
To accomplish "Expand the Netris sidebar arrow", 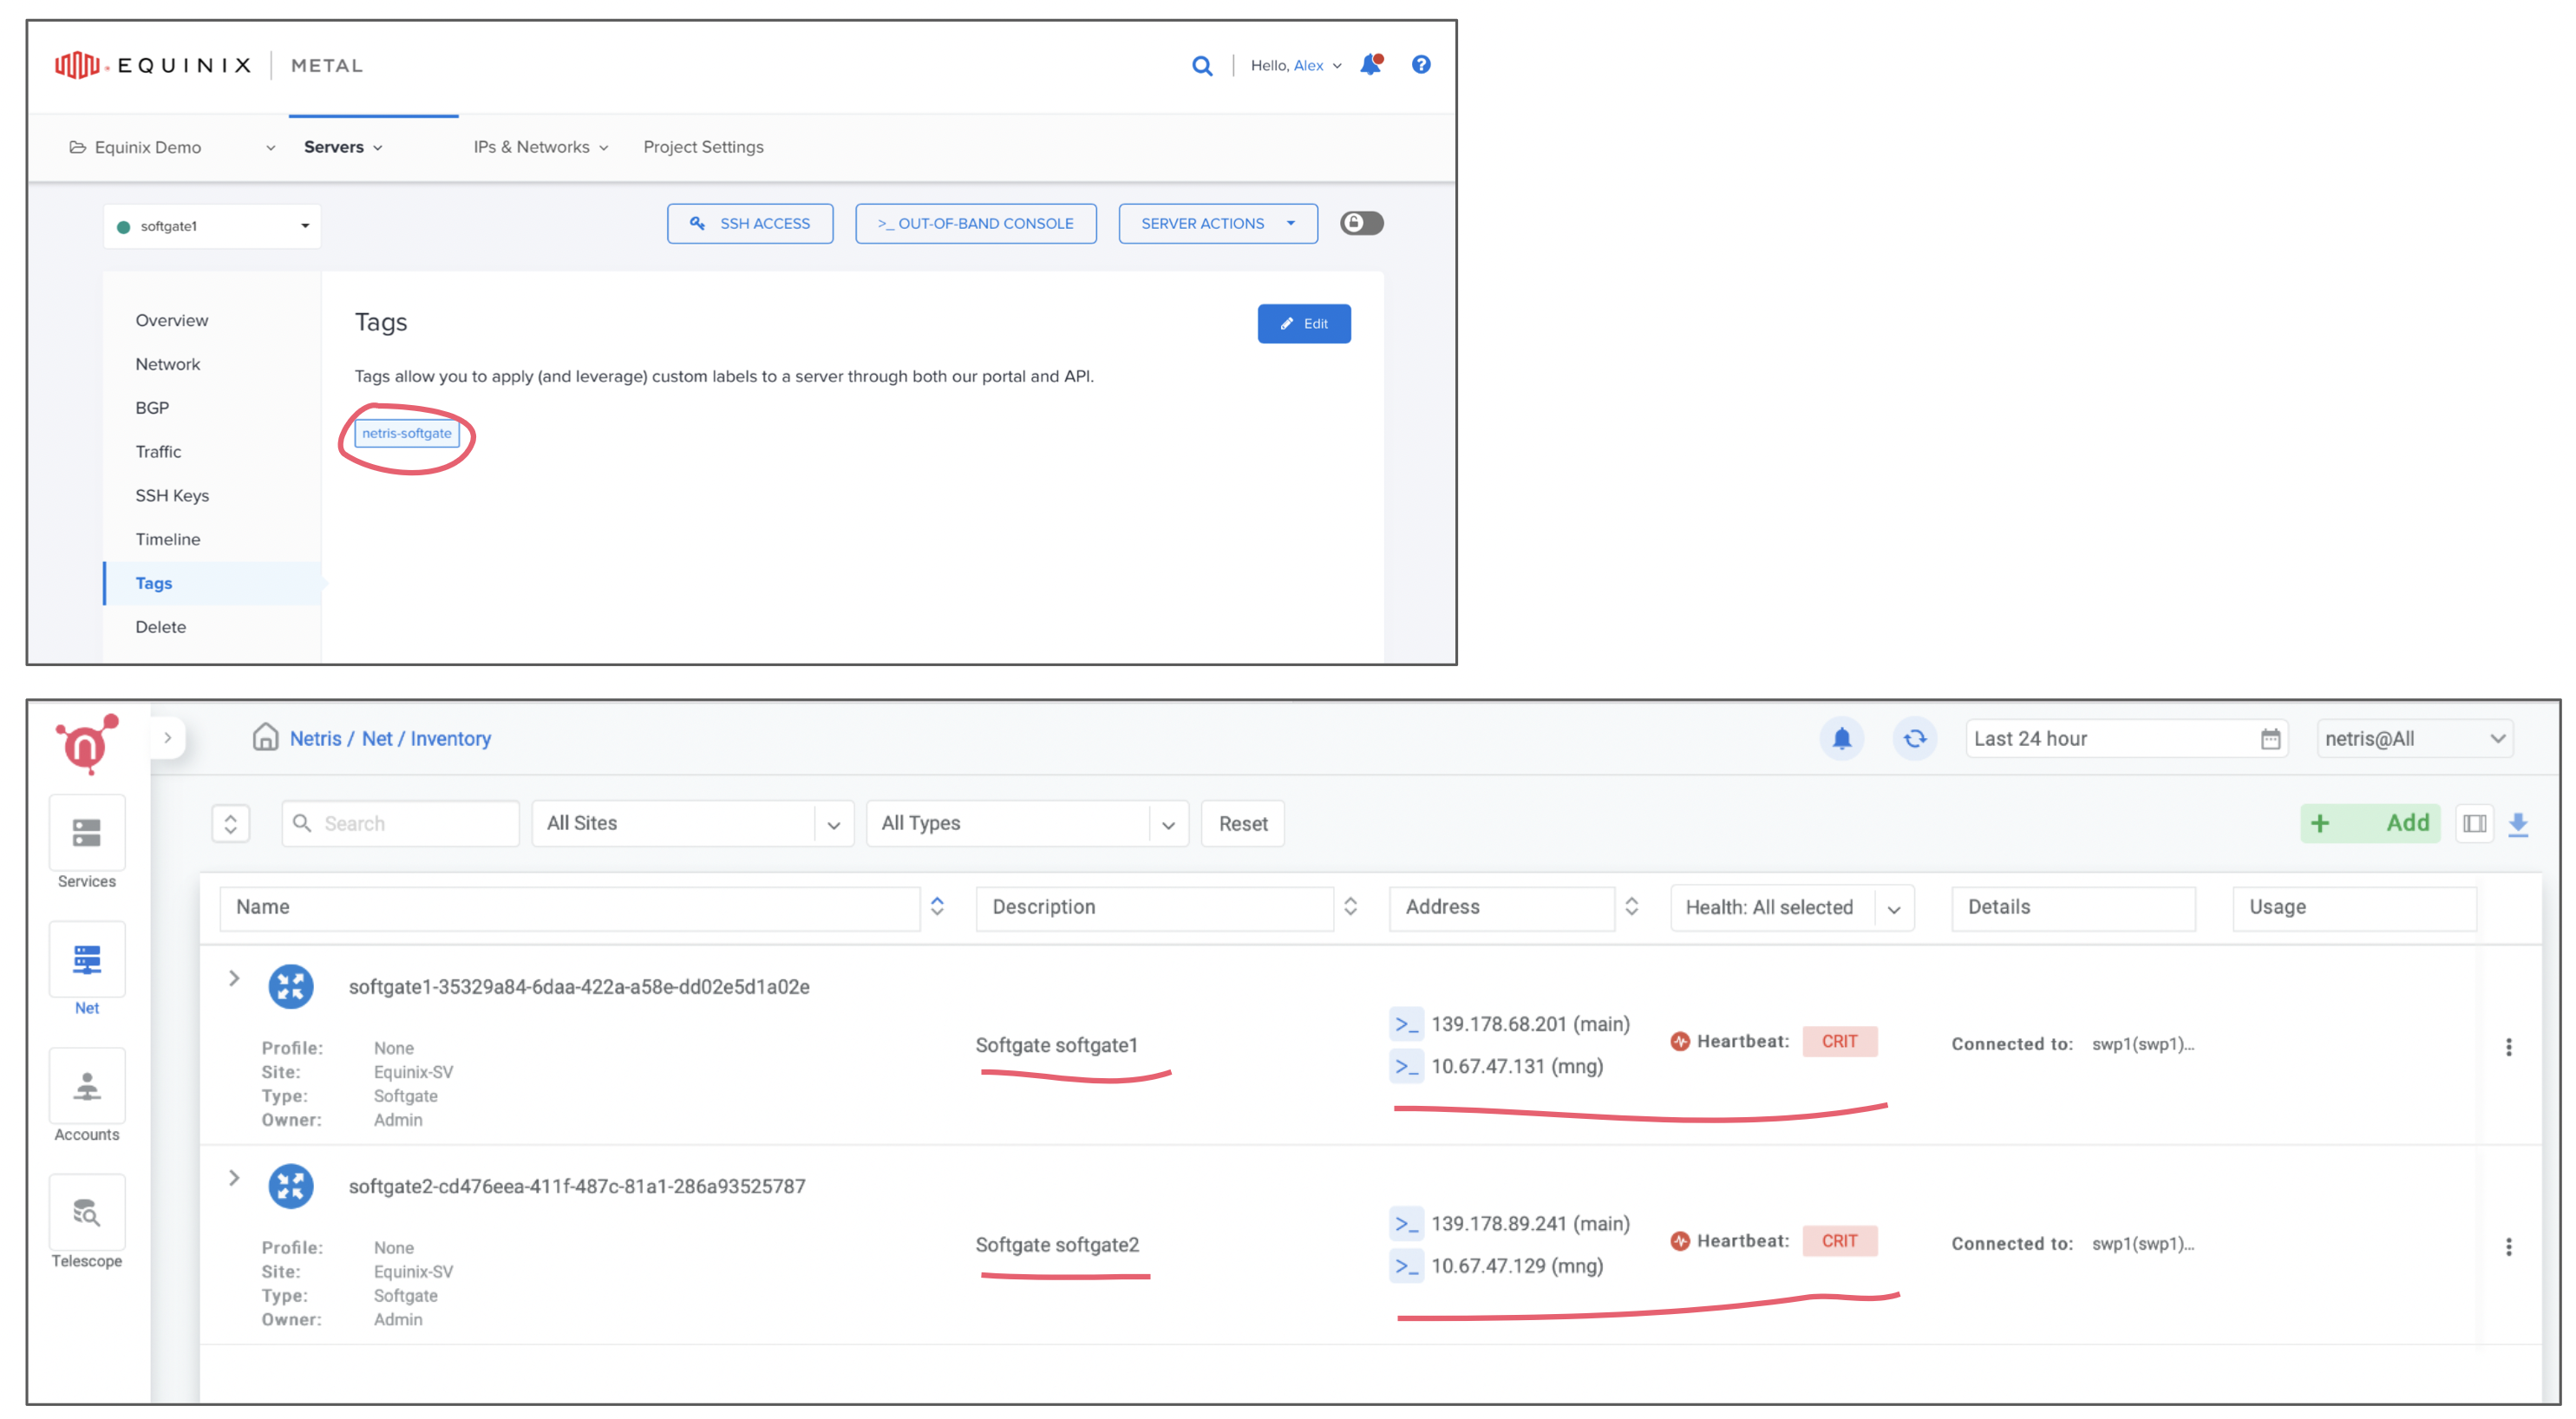I will pyautogui.click(x=168, y=738).
